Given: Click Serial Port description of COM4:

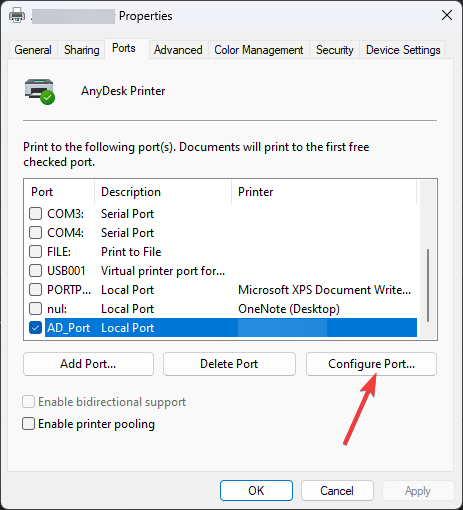Looking at the screenshot, I should [x=127, y=233].
